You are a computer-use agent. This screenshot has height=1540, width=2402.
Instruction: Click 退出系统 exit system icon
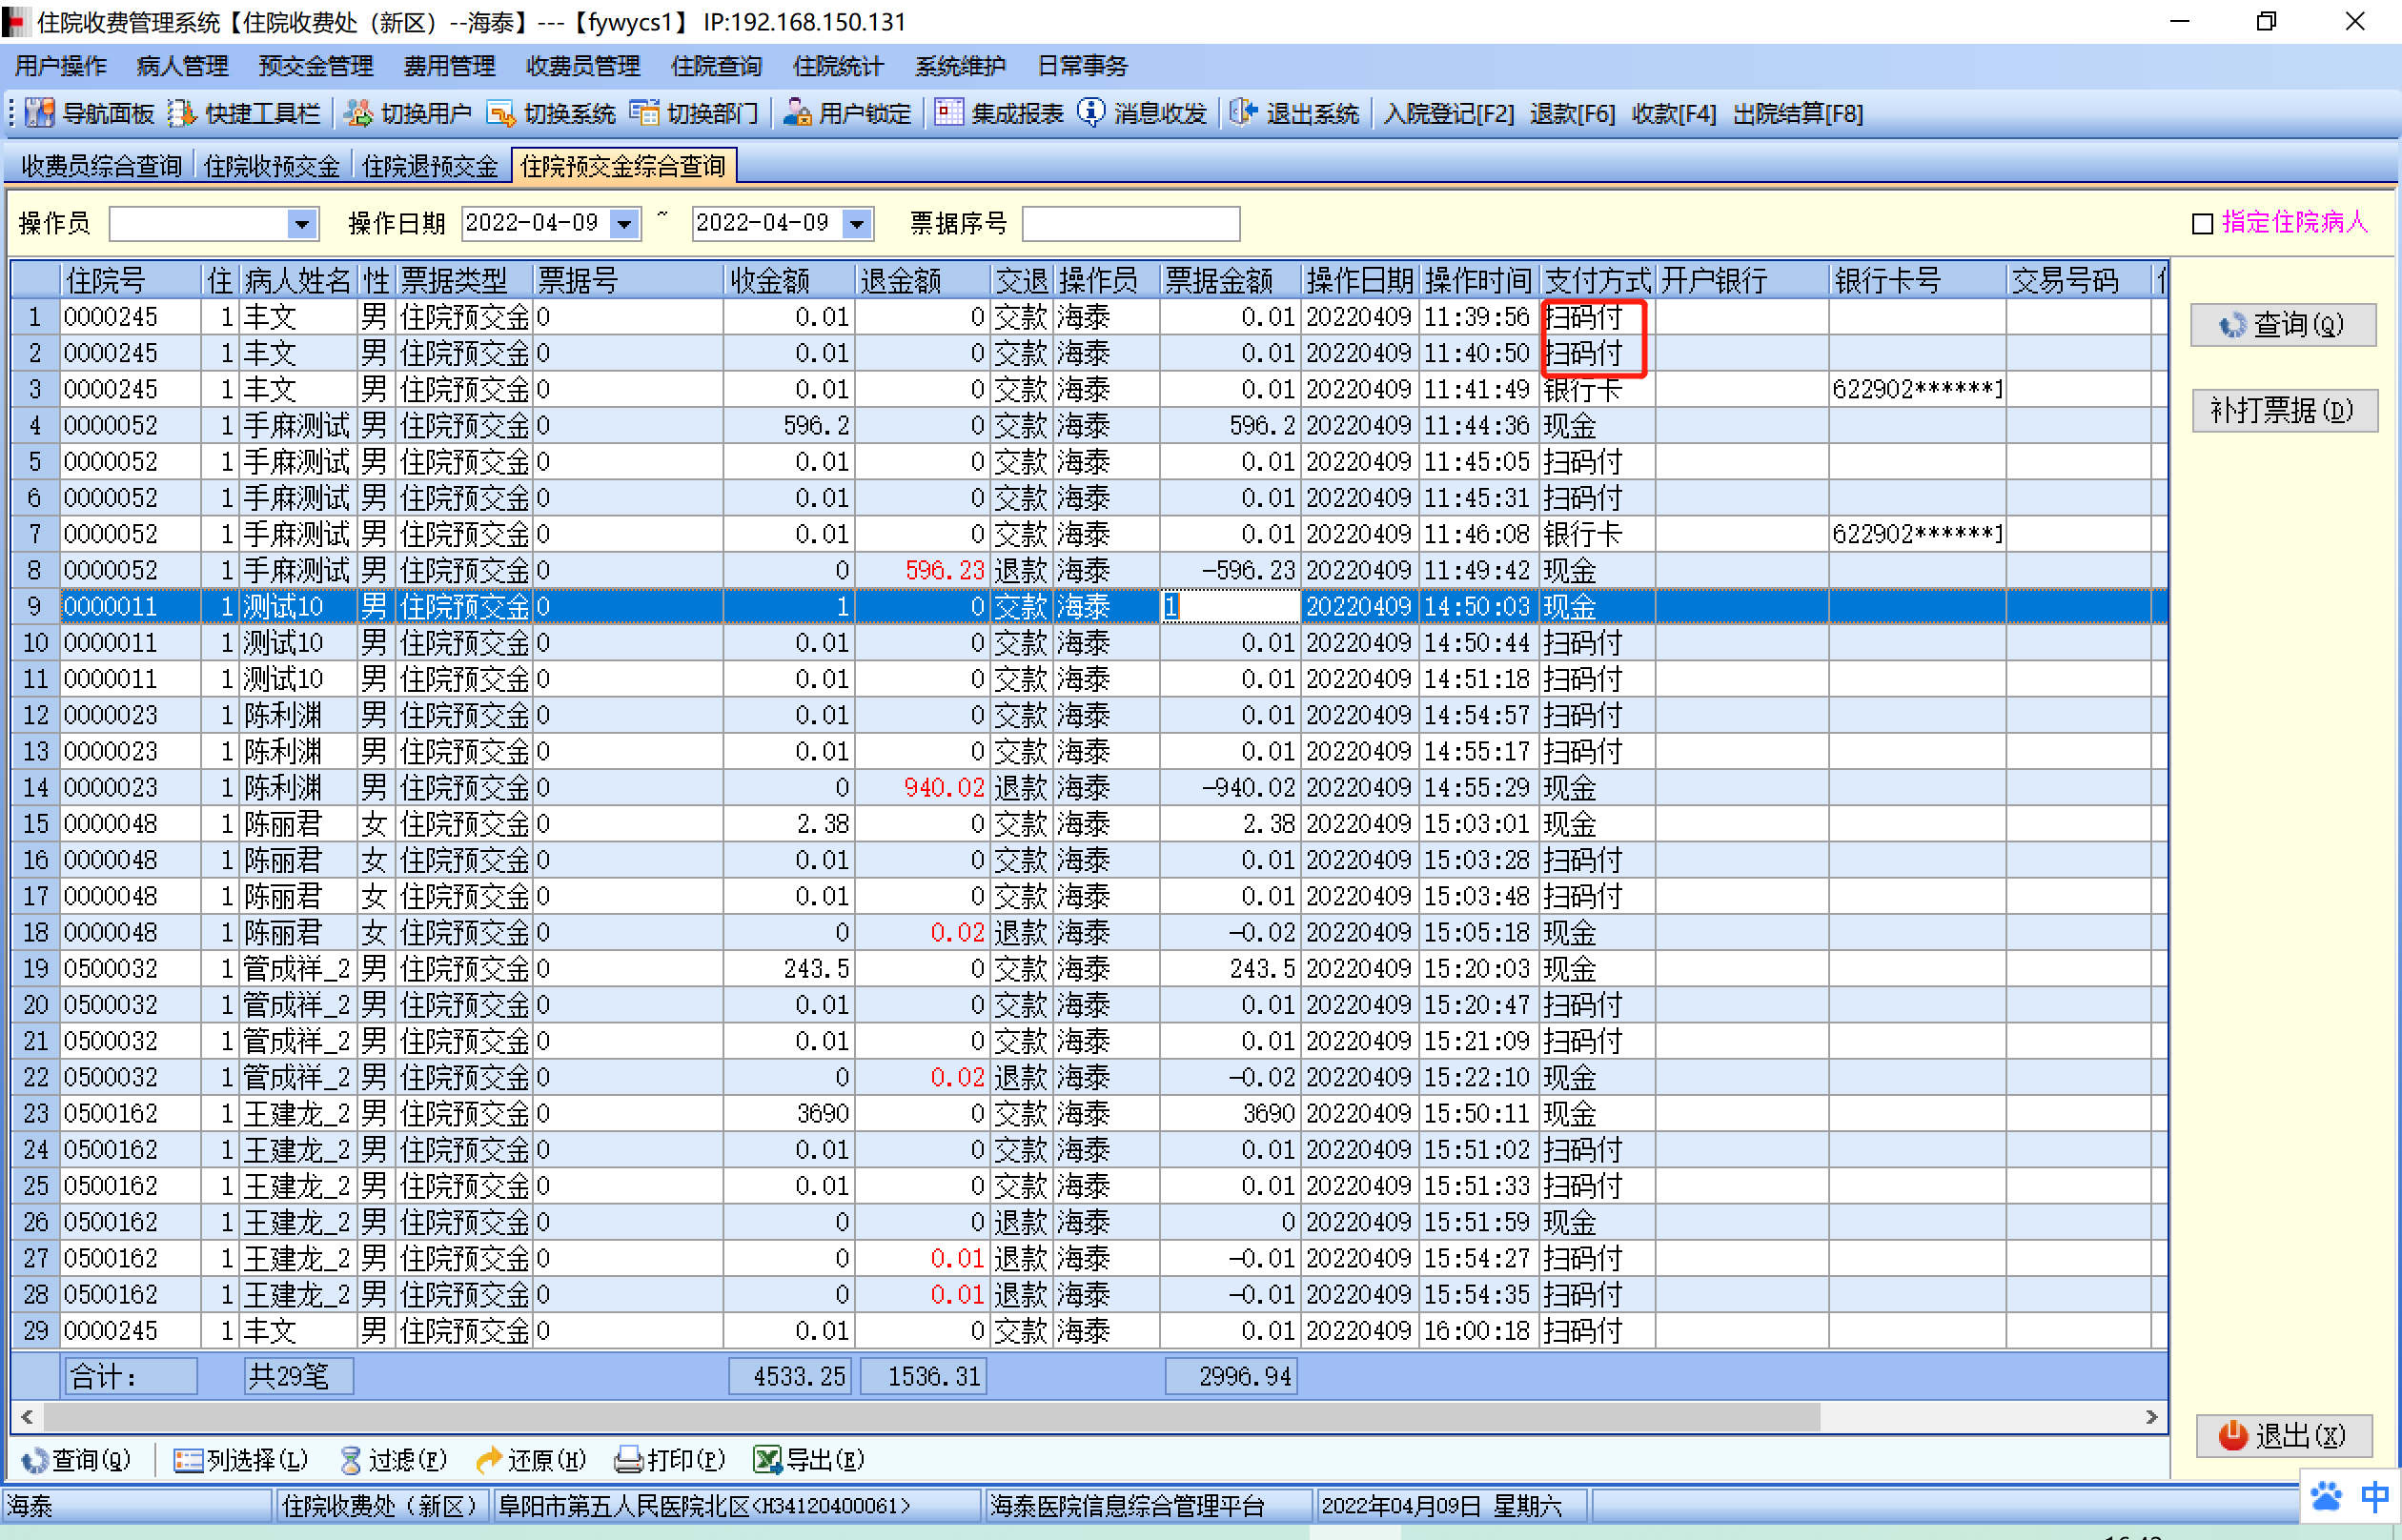point(1243,113)
